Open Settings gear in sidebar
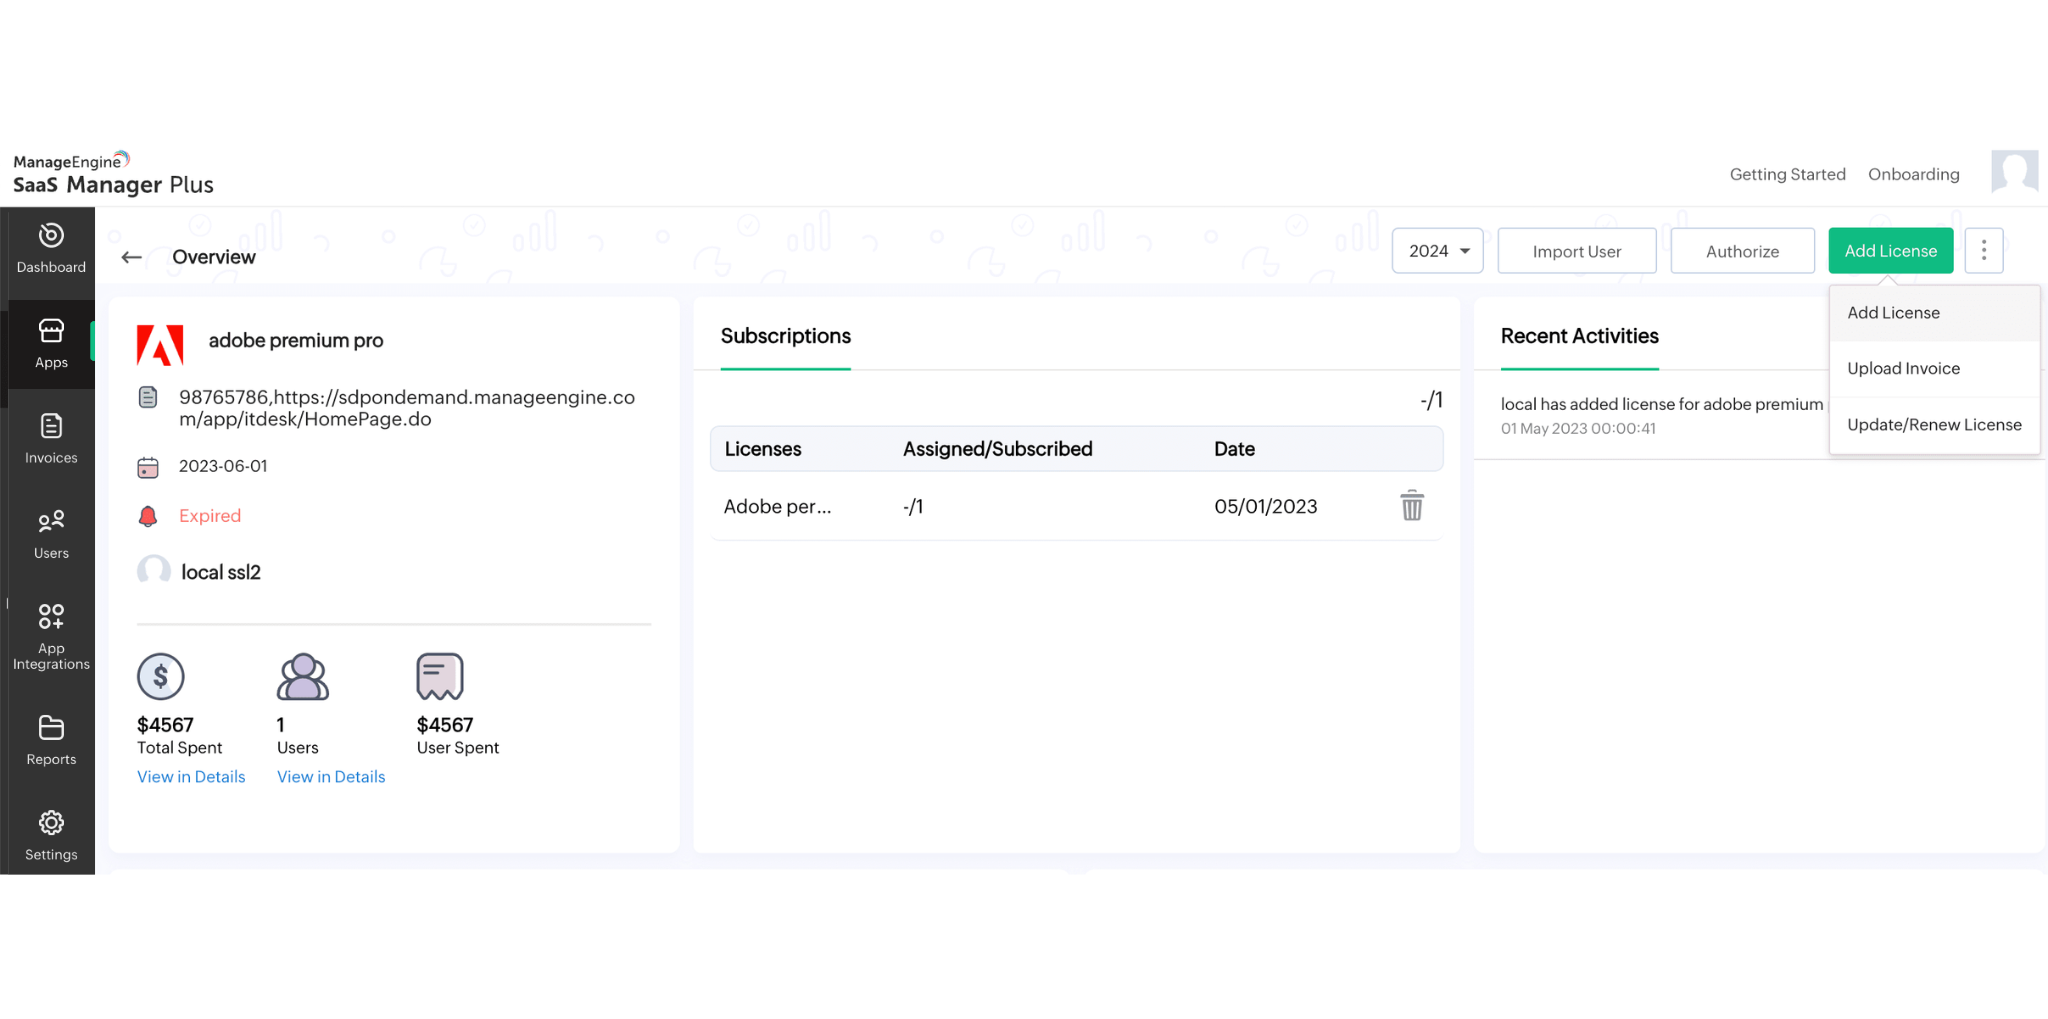2048x1019 pixels. coord(51,835)
